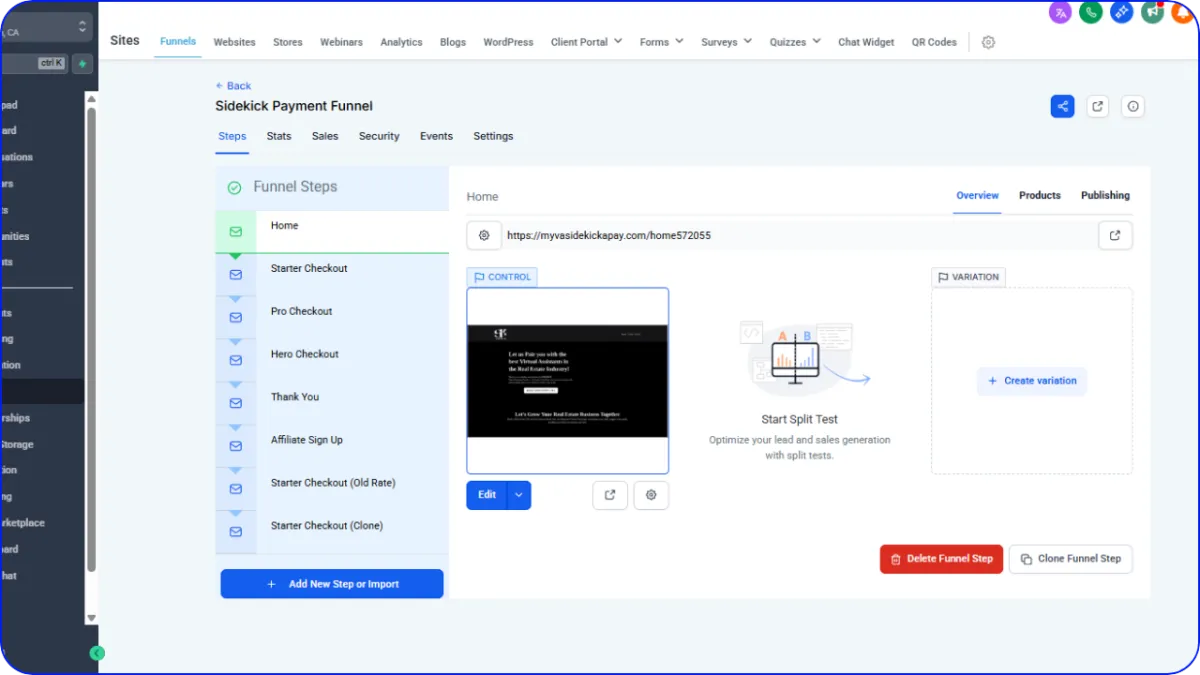The width and height of the screenshot is (1200, 675).
Task: Select the Thank You funnel step
Action: click(332, 402)
